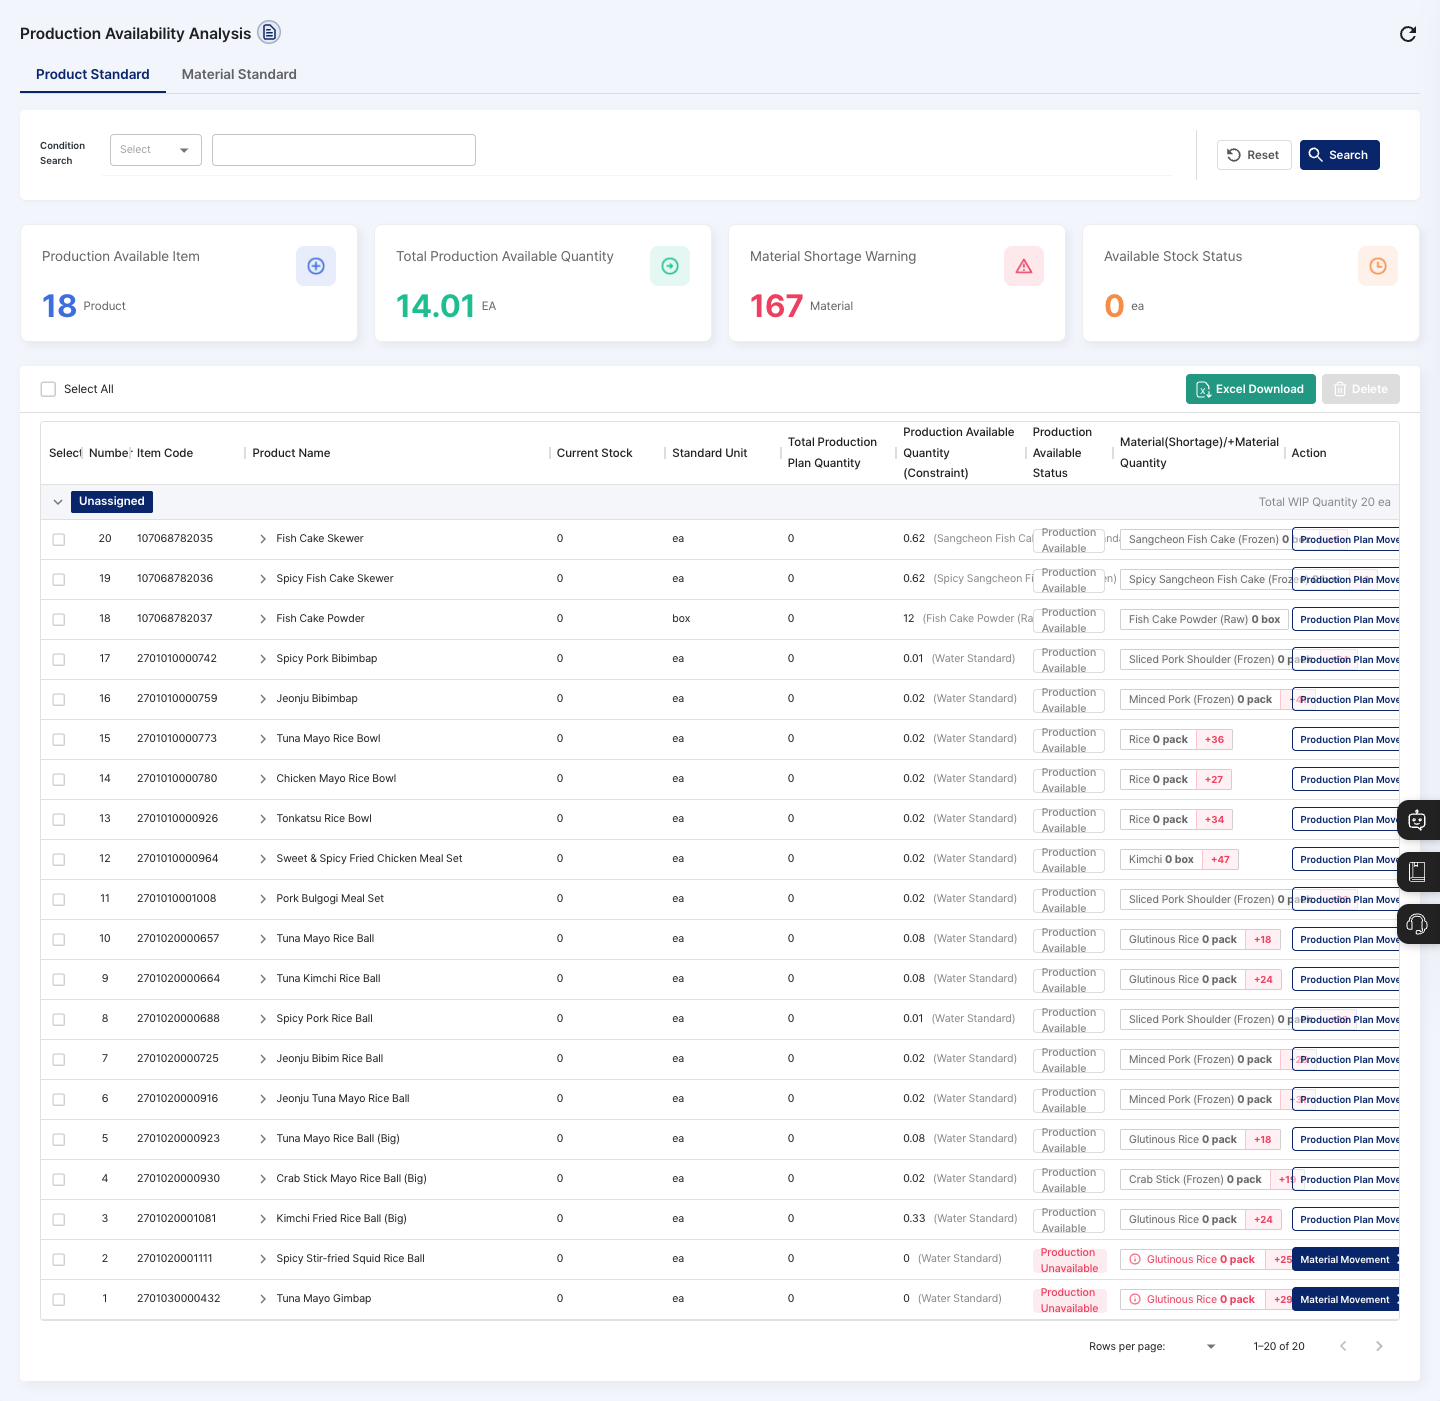This screenshot has height=1401, width=1440.
Task: Go to the next page arrow
Action: (x=1379, y=1346)
